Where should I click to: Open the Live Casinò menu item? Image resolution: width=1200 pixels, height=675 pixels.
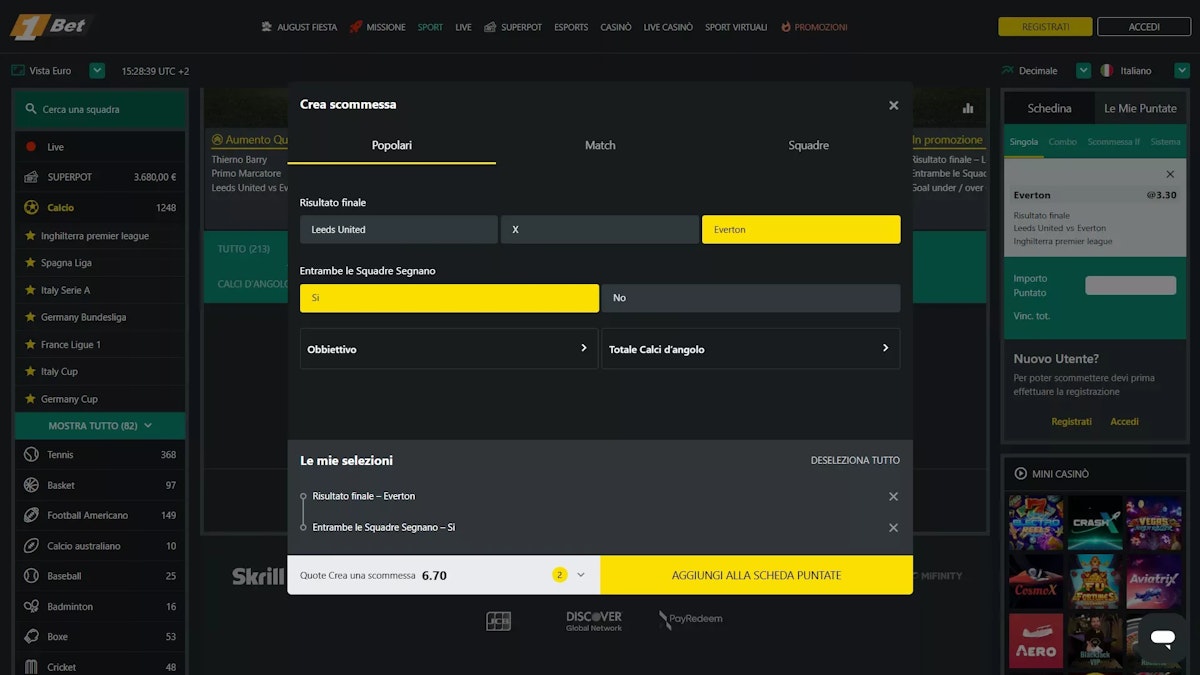[x=668, y=27]
